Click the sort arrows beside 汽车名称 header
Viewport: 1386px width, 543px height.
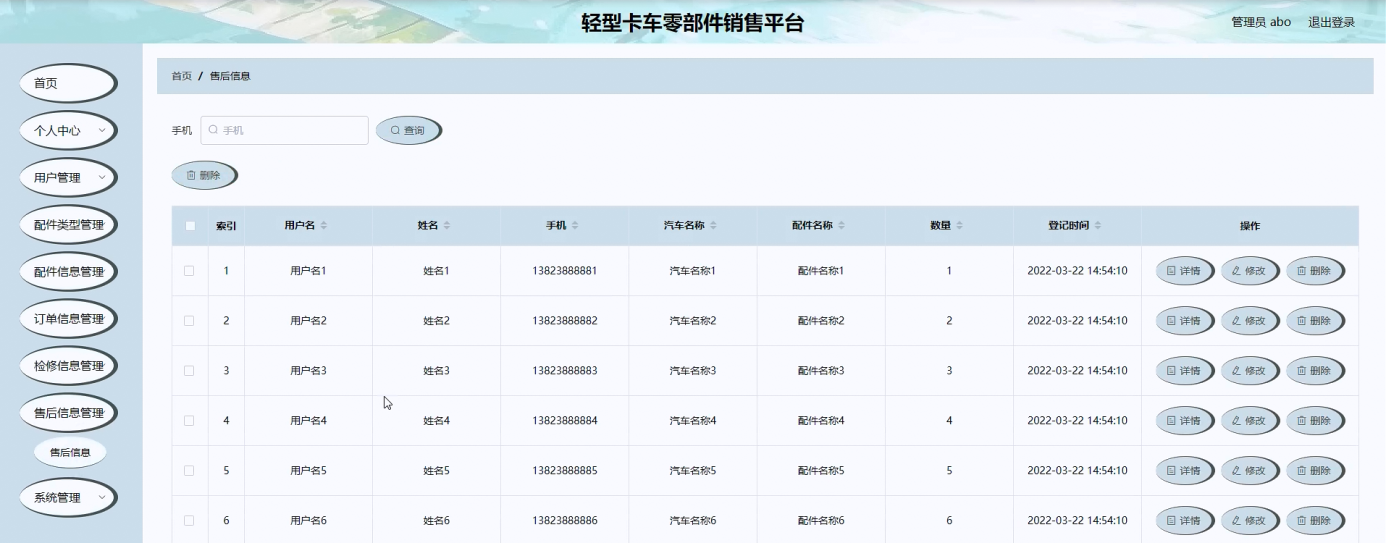[713, 226]
